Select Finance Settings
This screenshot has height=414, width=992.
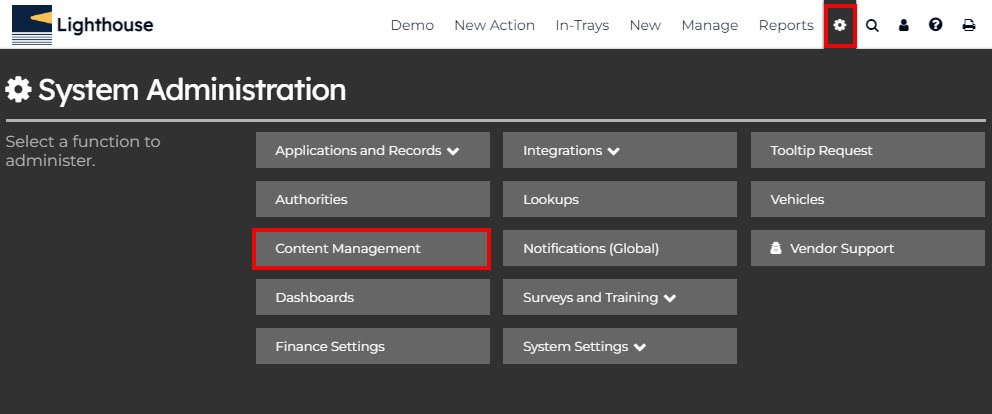click(x=372, y=346)
